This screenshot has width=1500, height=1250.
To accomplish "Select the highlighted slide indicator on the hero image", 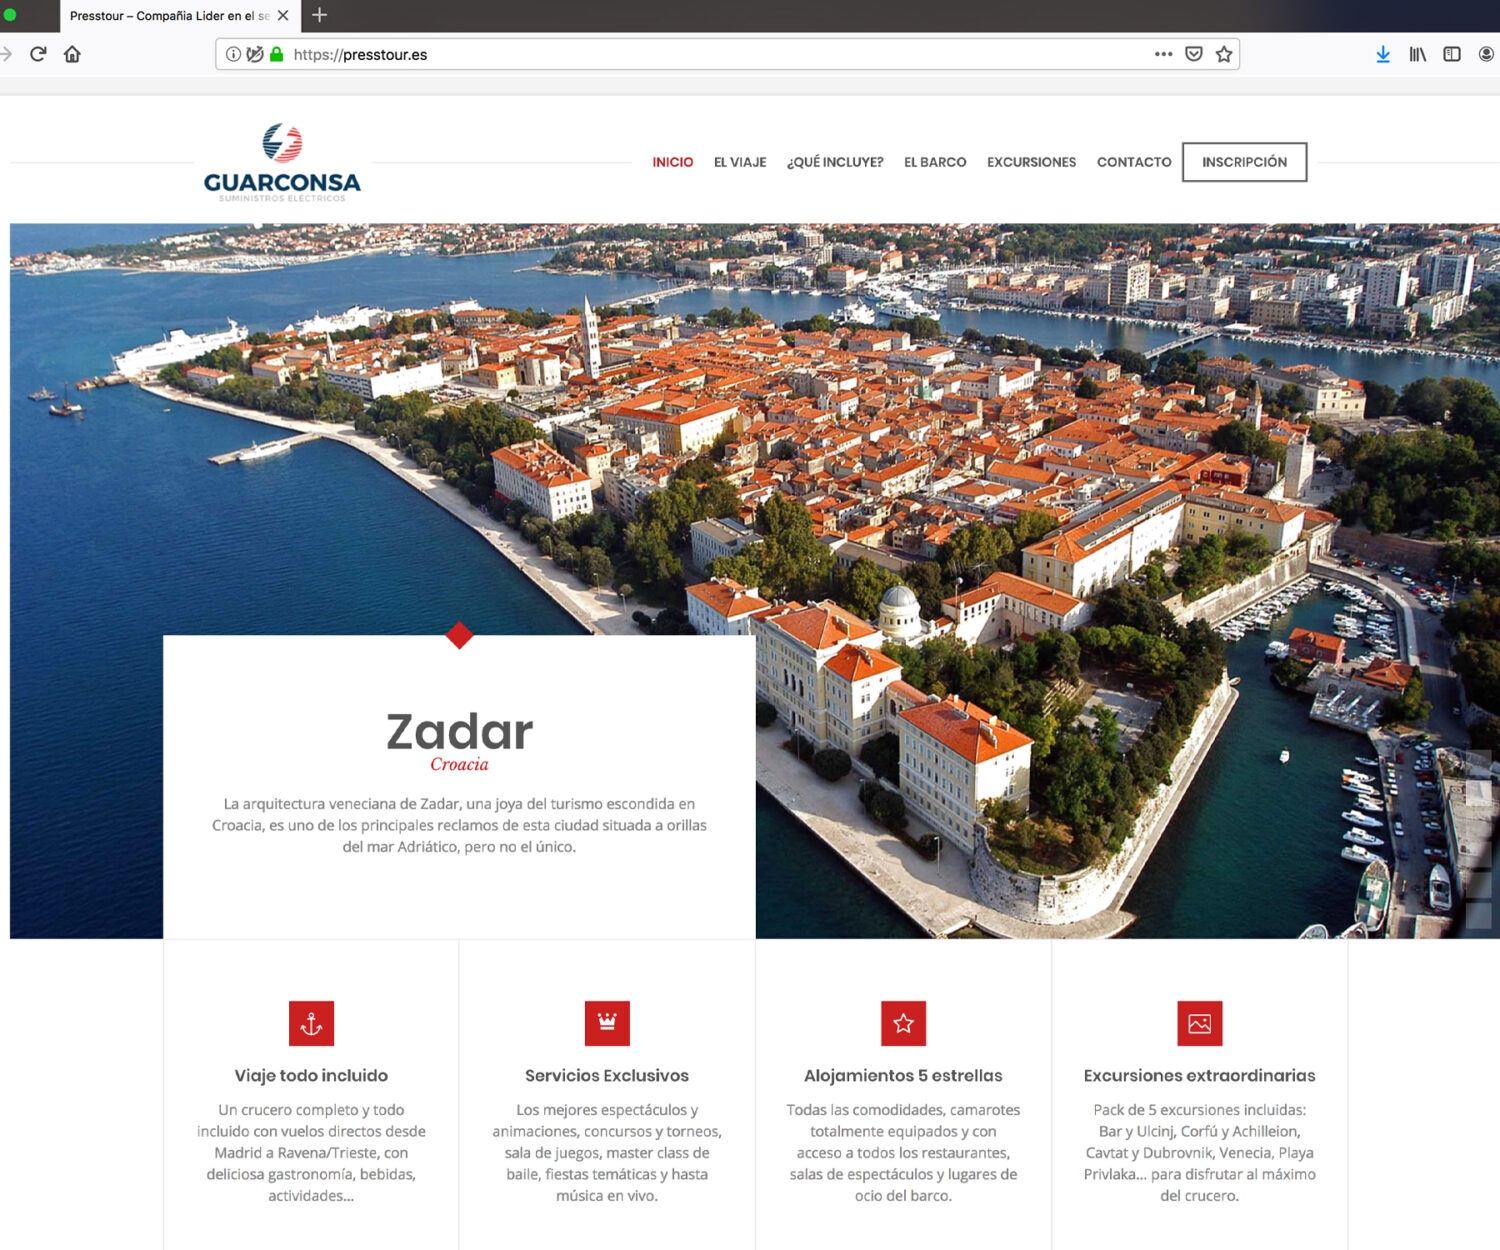I will click(x=1478, y=792).
